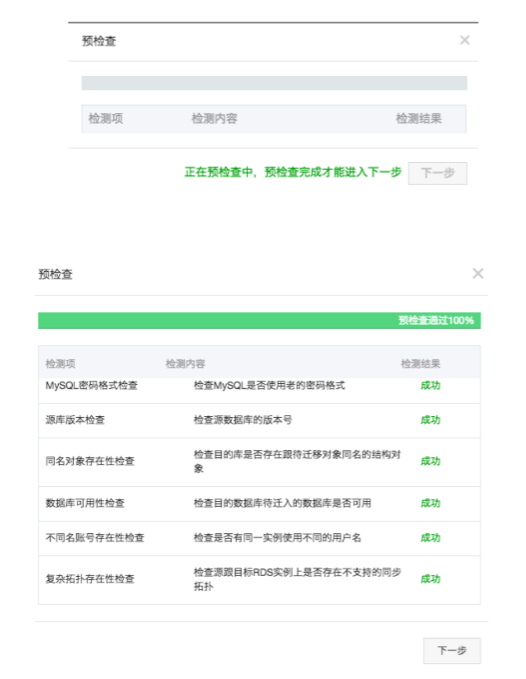Click 检测项 header in upper dialog
Image resolution: width=526 pixels, height=679 pixels.
tap(106, 118)
